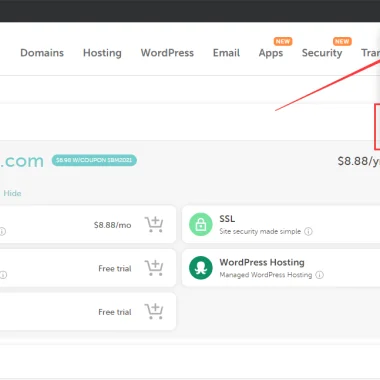Open the WordPress menu
380x380 pixels.
tap(167, 53)
